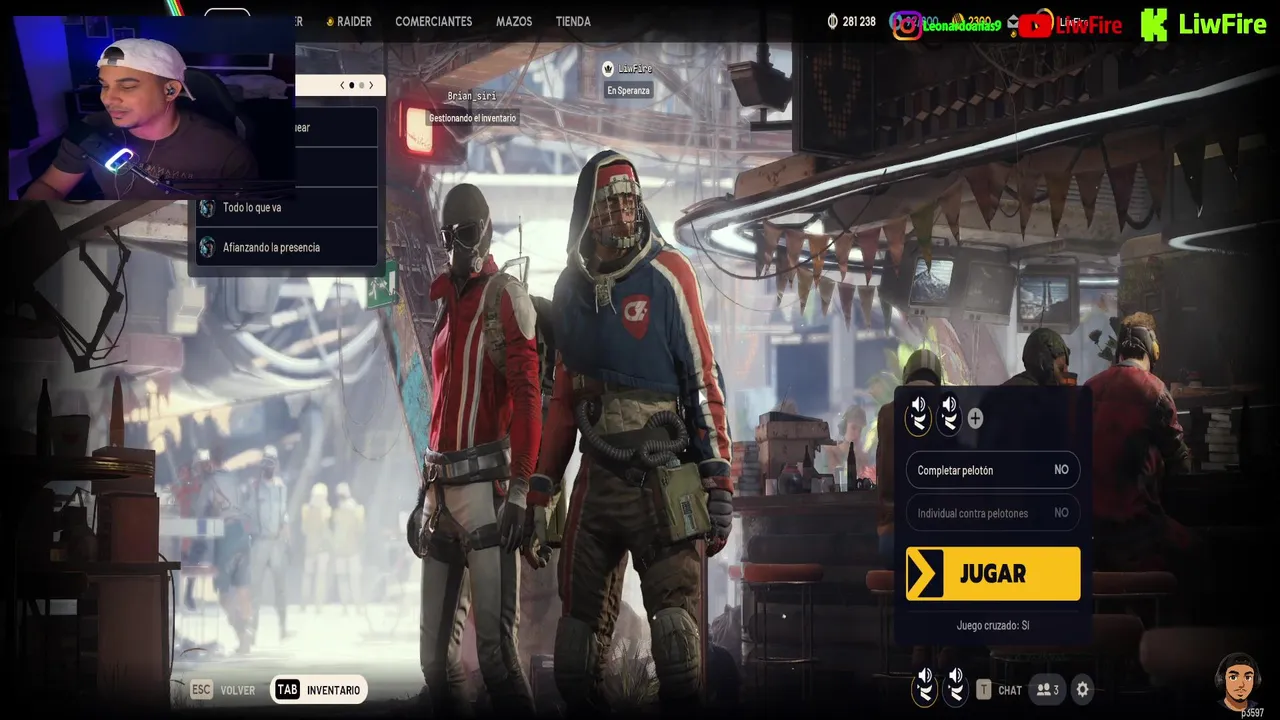Start match with JUGAR button
Image resolution: width=1280 pixels, height=720 pixels.
993,574
